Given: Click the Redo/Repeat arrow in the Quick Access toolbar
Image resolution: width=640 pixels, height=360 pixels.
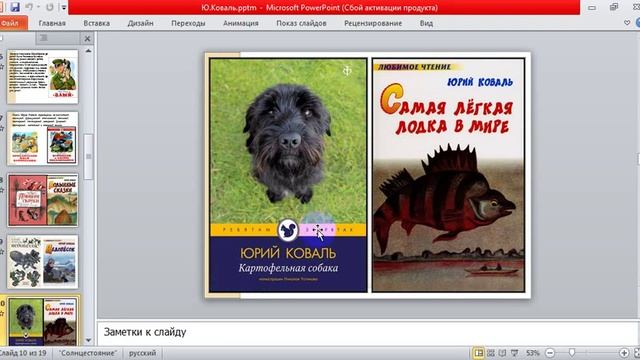Looking at the screenshot, I should click(49, 7).
